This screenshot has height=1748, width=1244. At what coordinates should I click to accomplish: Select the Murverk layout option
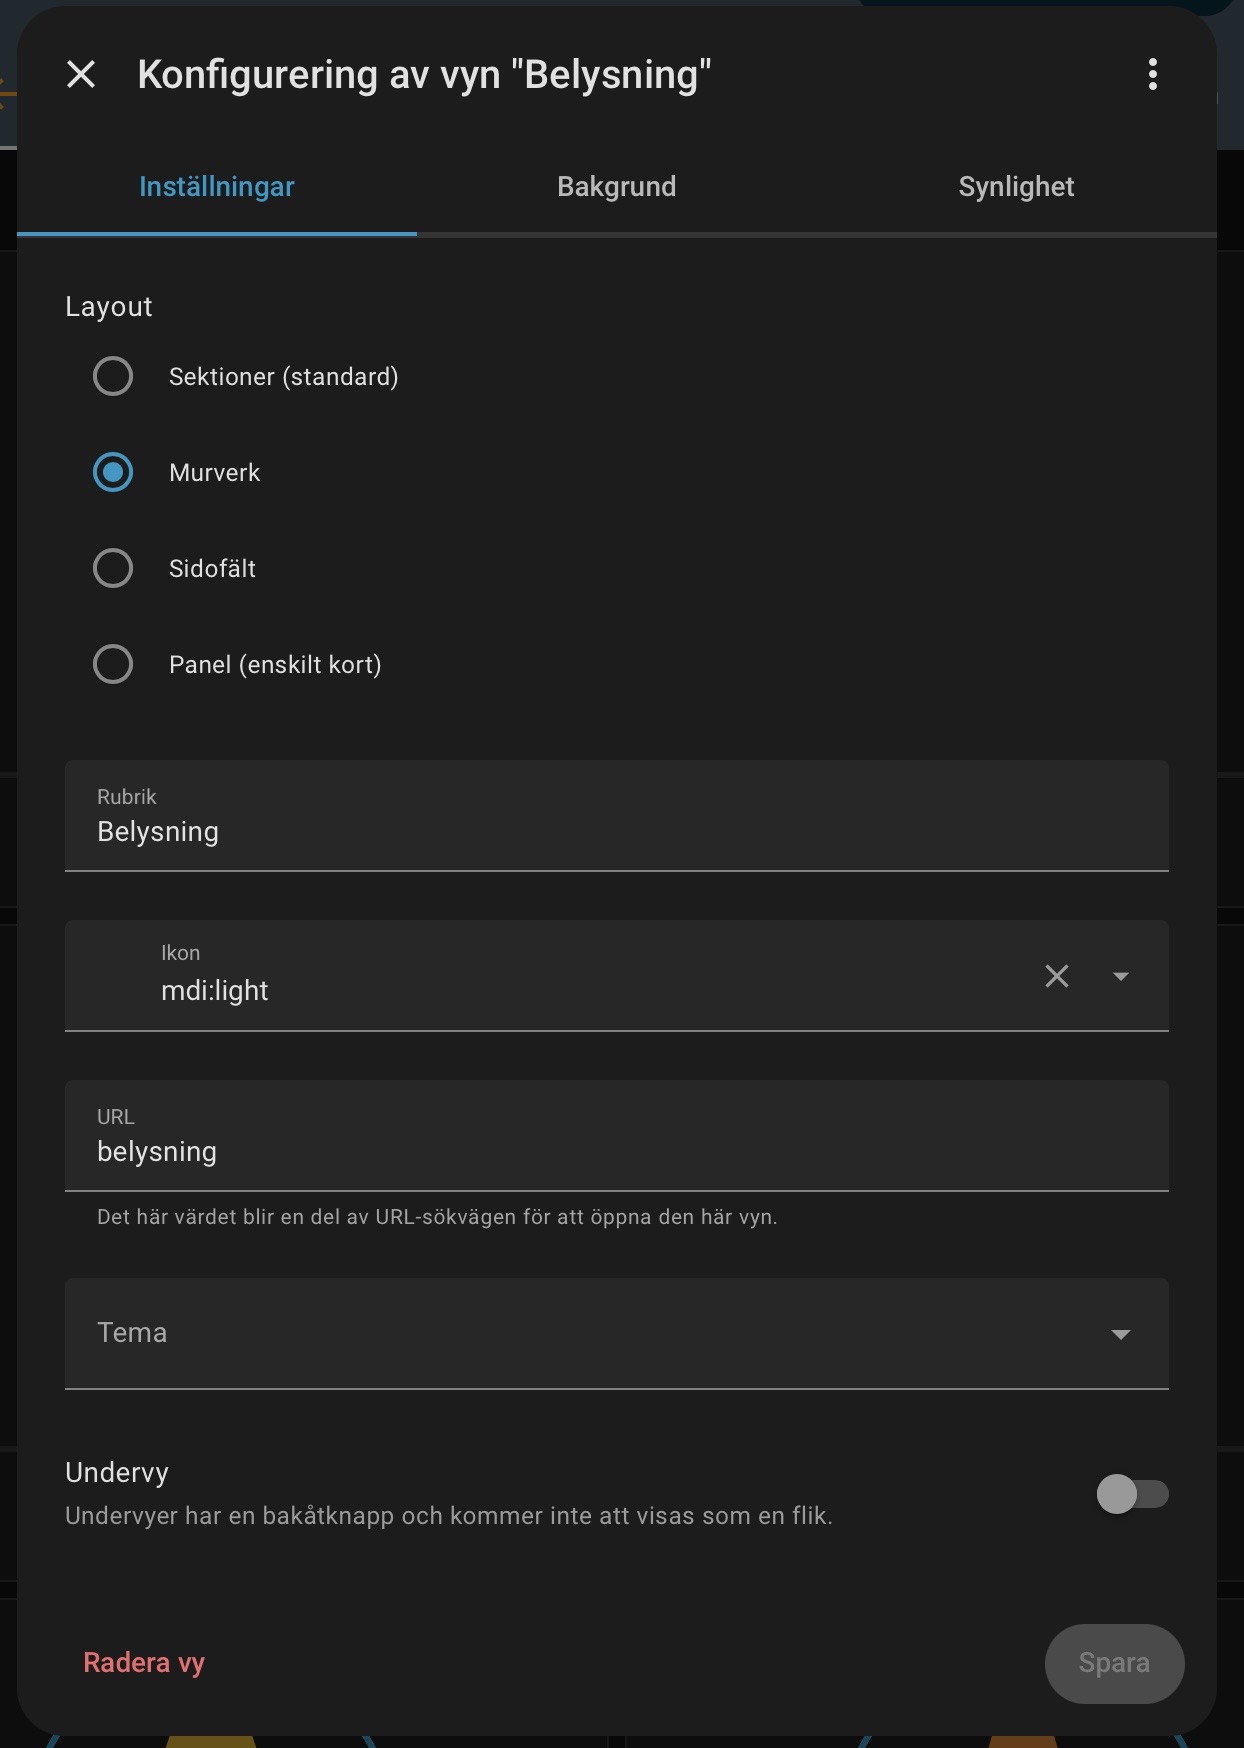click(x=113, y=473)
